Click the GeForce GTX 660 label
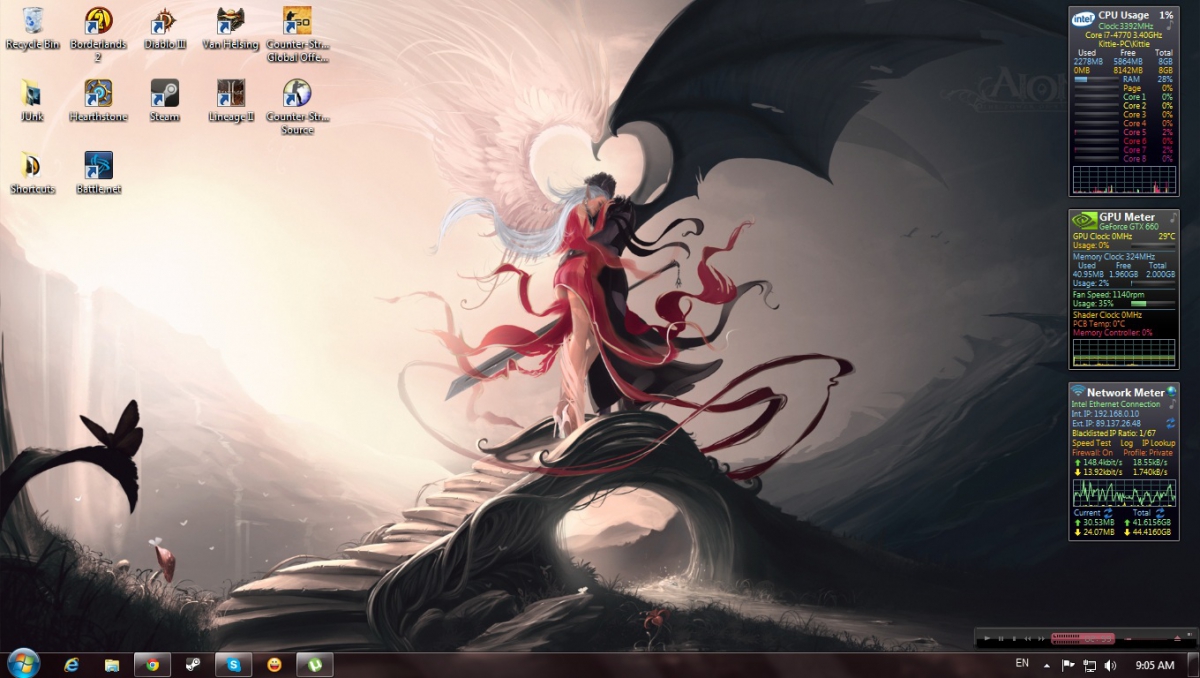 coord(1129,227)
